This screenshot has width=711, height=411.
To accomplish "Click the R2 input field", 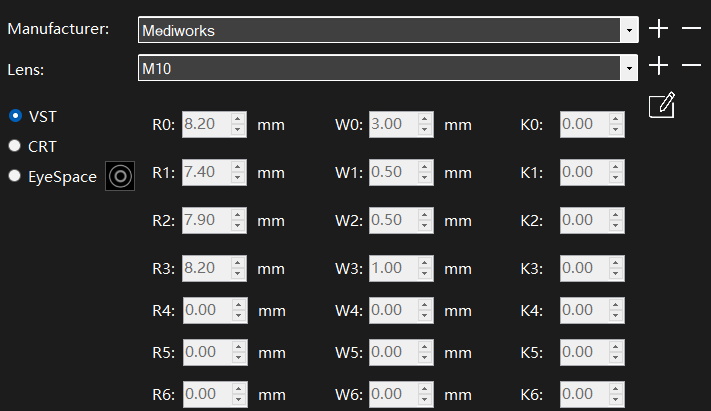I will [206, 220].
